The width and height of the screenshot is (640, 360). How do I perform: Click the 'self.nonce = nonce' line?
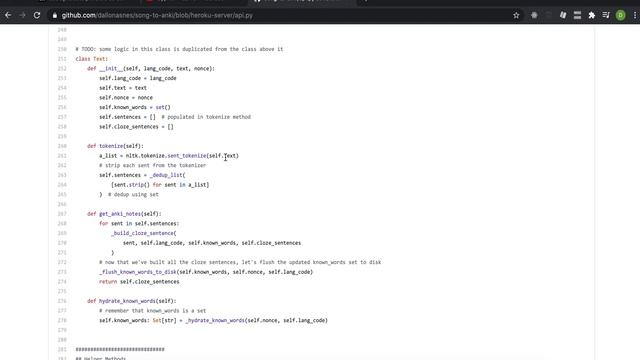[126, 98]
